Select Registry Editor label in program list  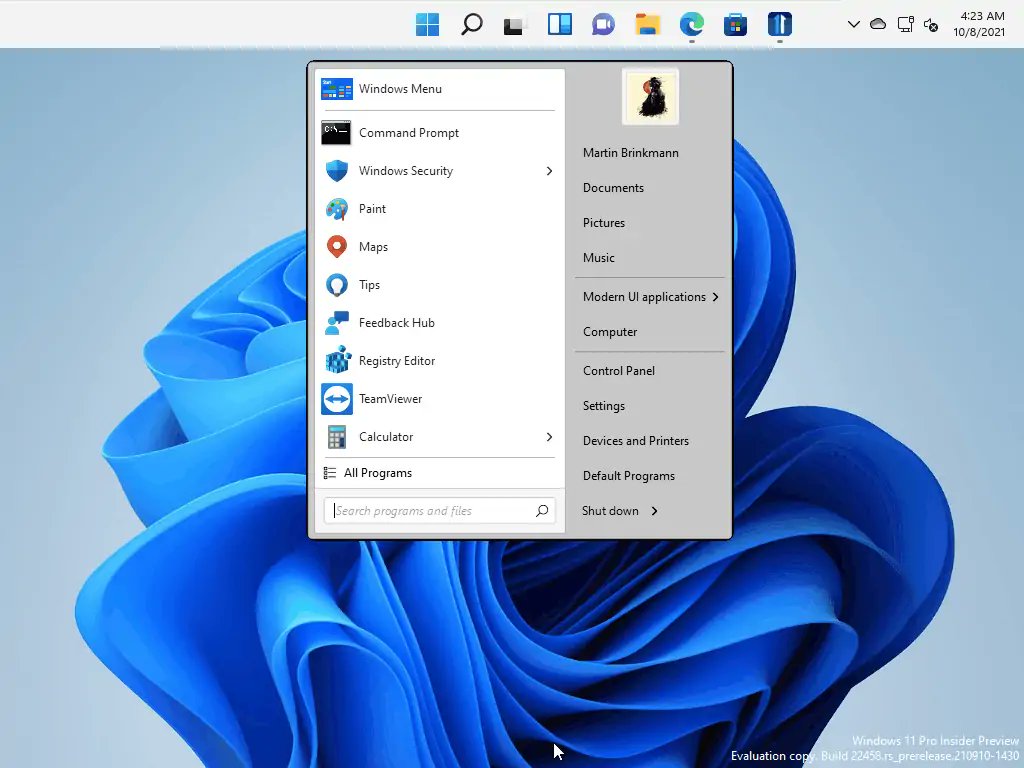point(397,360)
